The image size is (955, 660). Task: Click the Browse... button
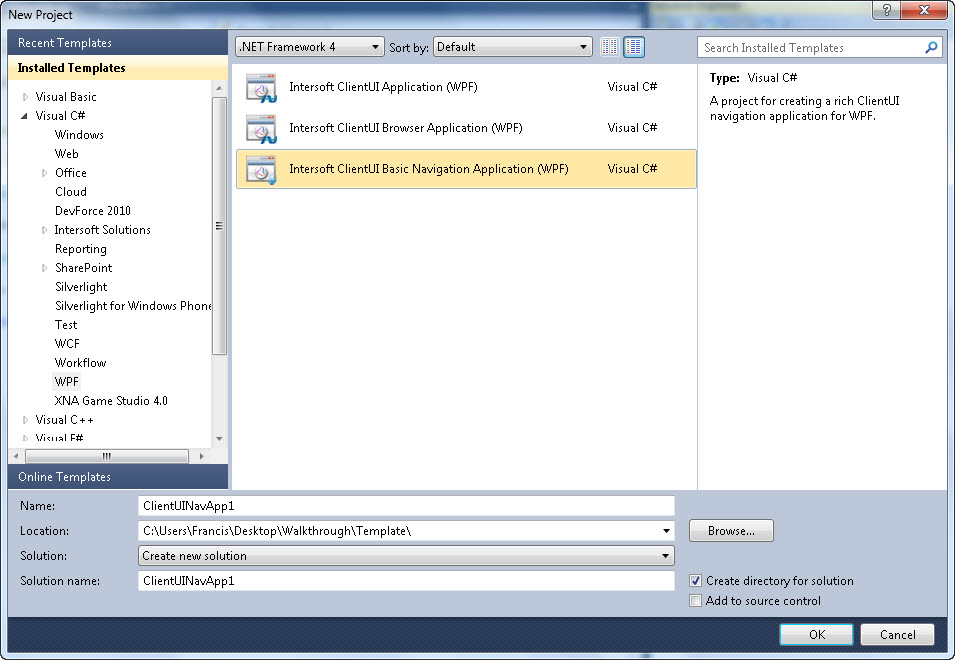coord(731,531)
